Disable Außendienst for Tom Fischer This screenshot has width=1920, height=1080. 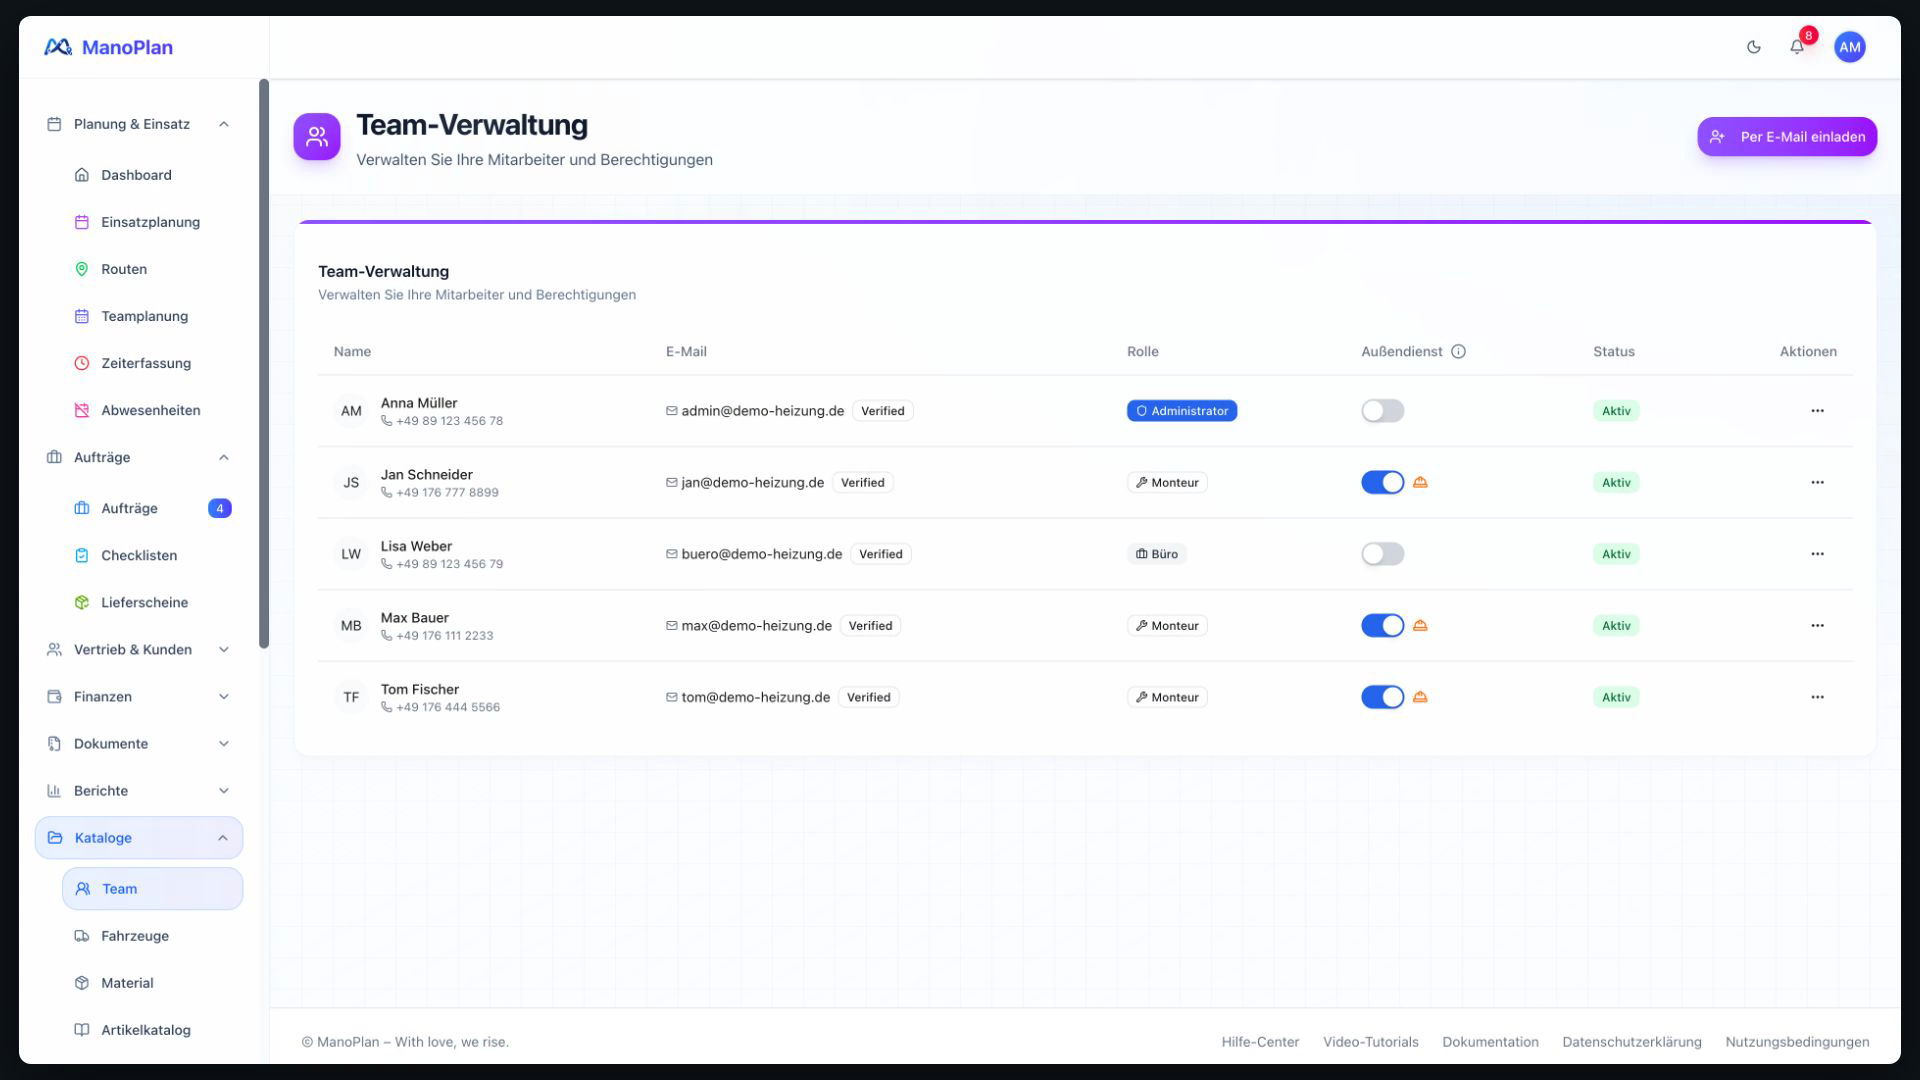1382,697
